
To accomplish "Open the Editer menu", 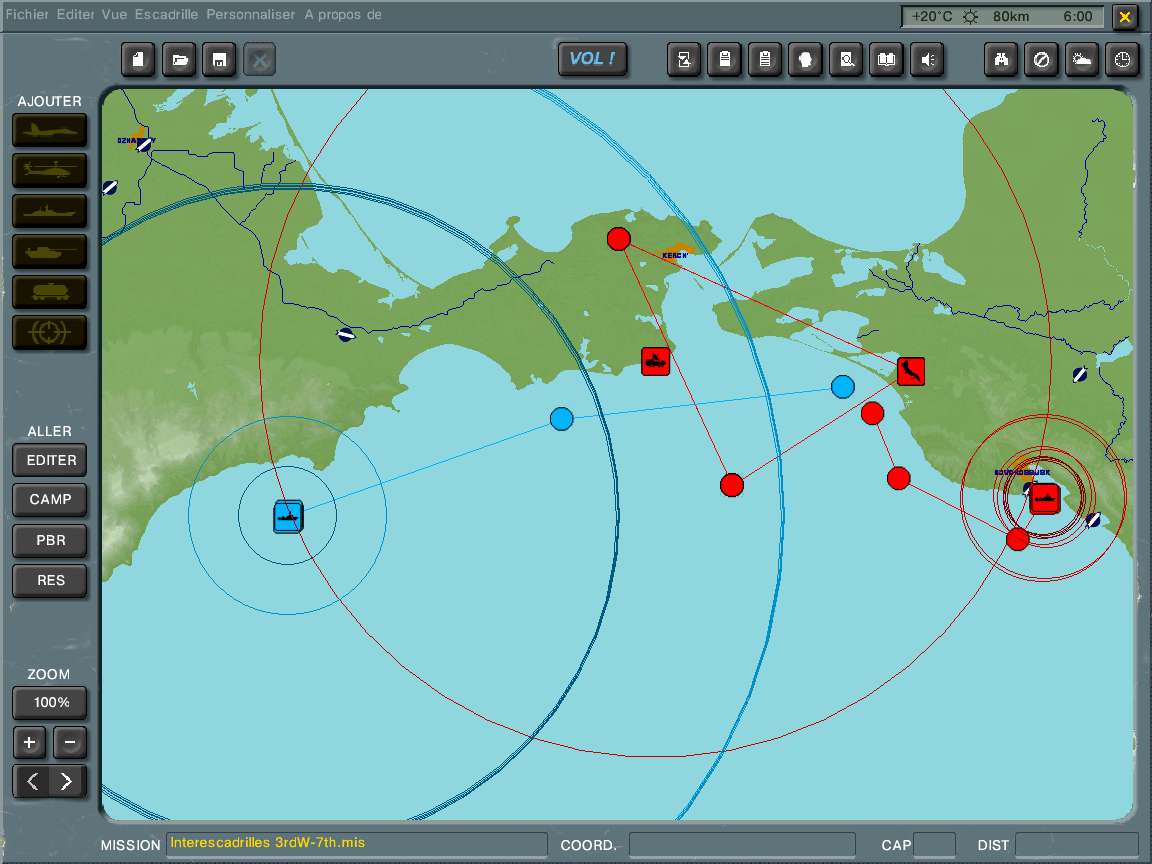I will 76,15.
